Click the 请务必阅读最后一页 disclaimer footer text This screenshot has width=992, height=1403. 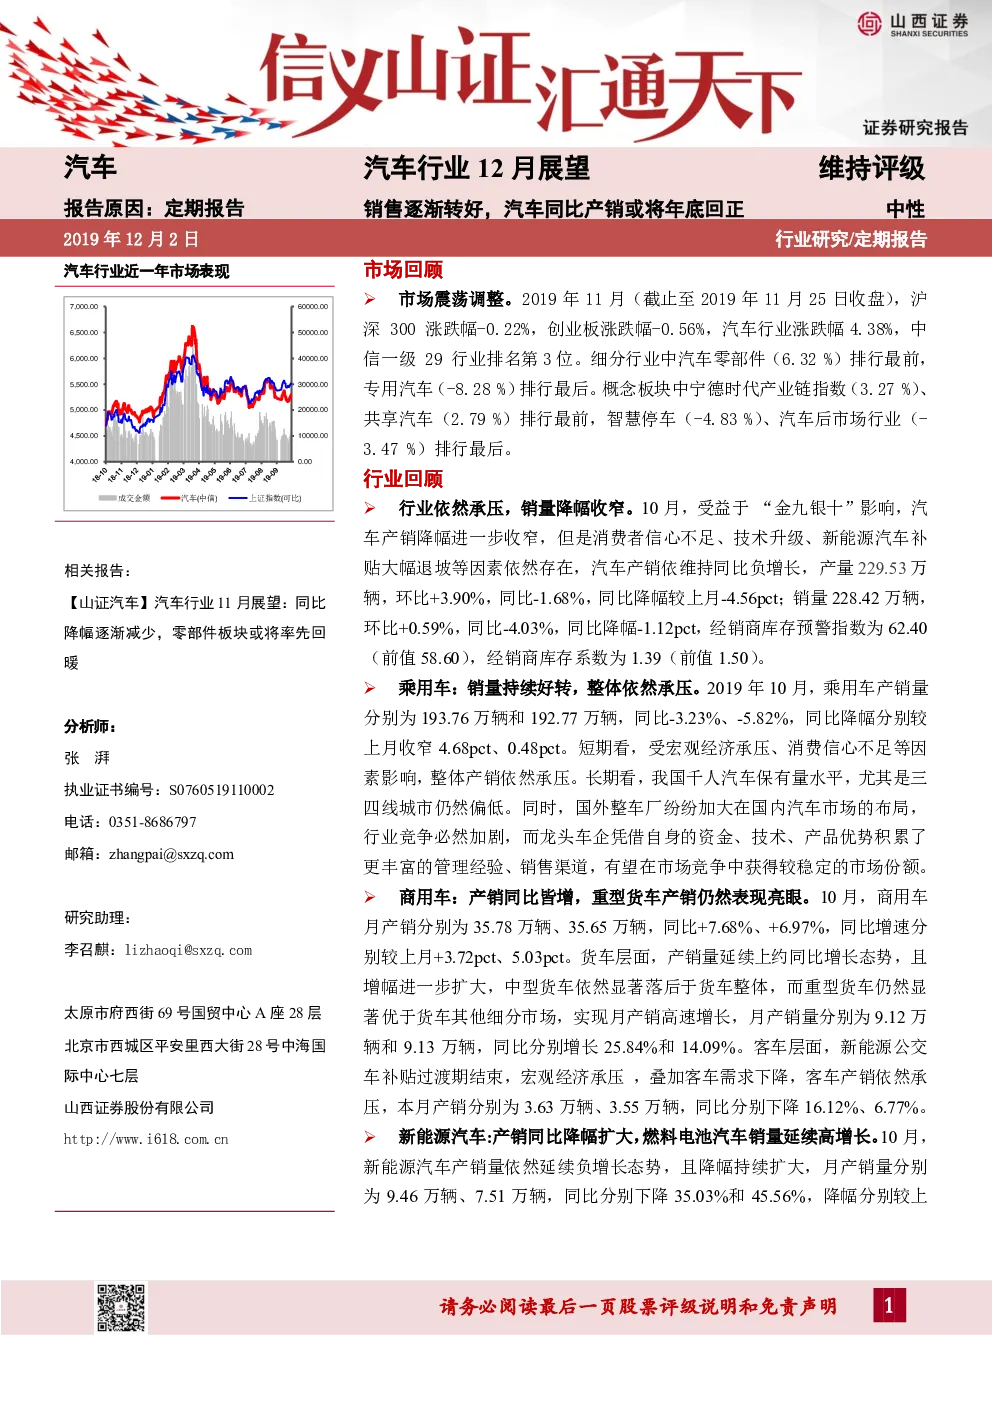pyautogui.click(x=638, y=1306)
